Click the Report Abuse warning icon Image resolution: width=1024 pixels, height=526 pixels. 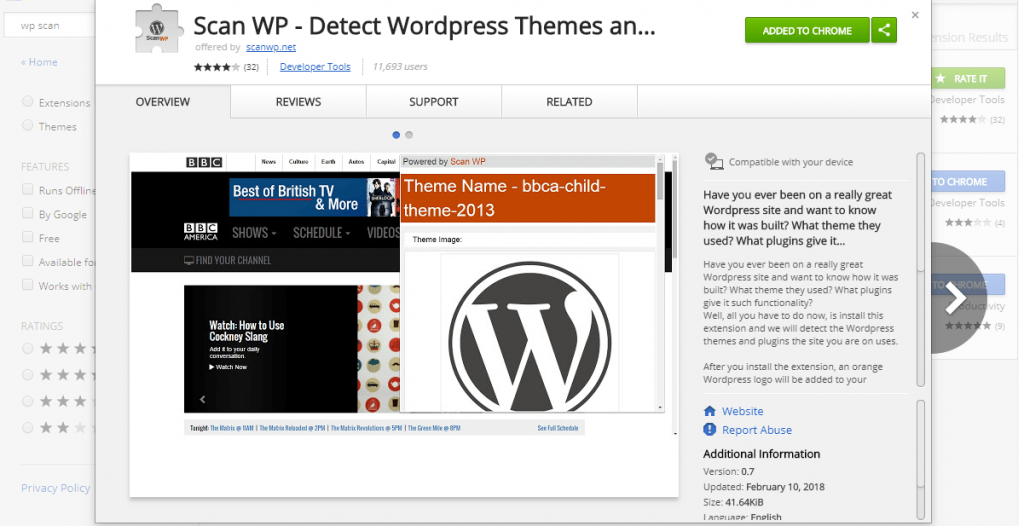[710, 429]
